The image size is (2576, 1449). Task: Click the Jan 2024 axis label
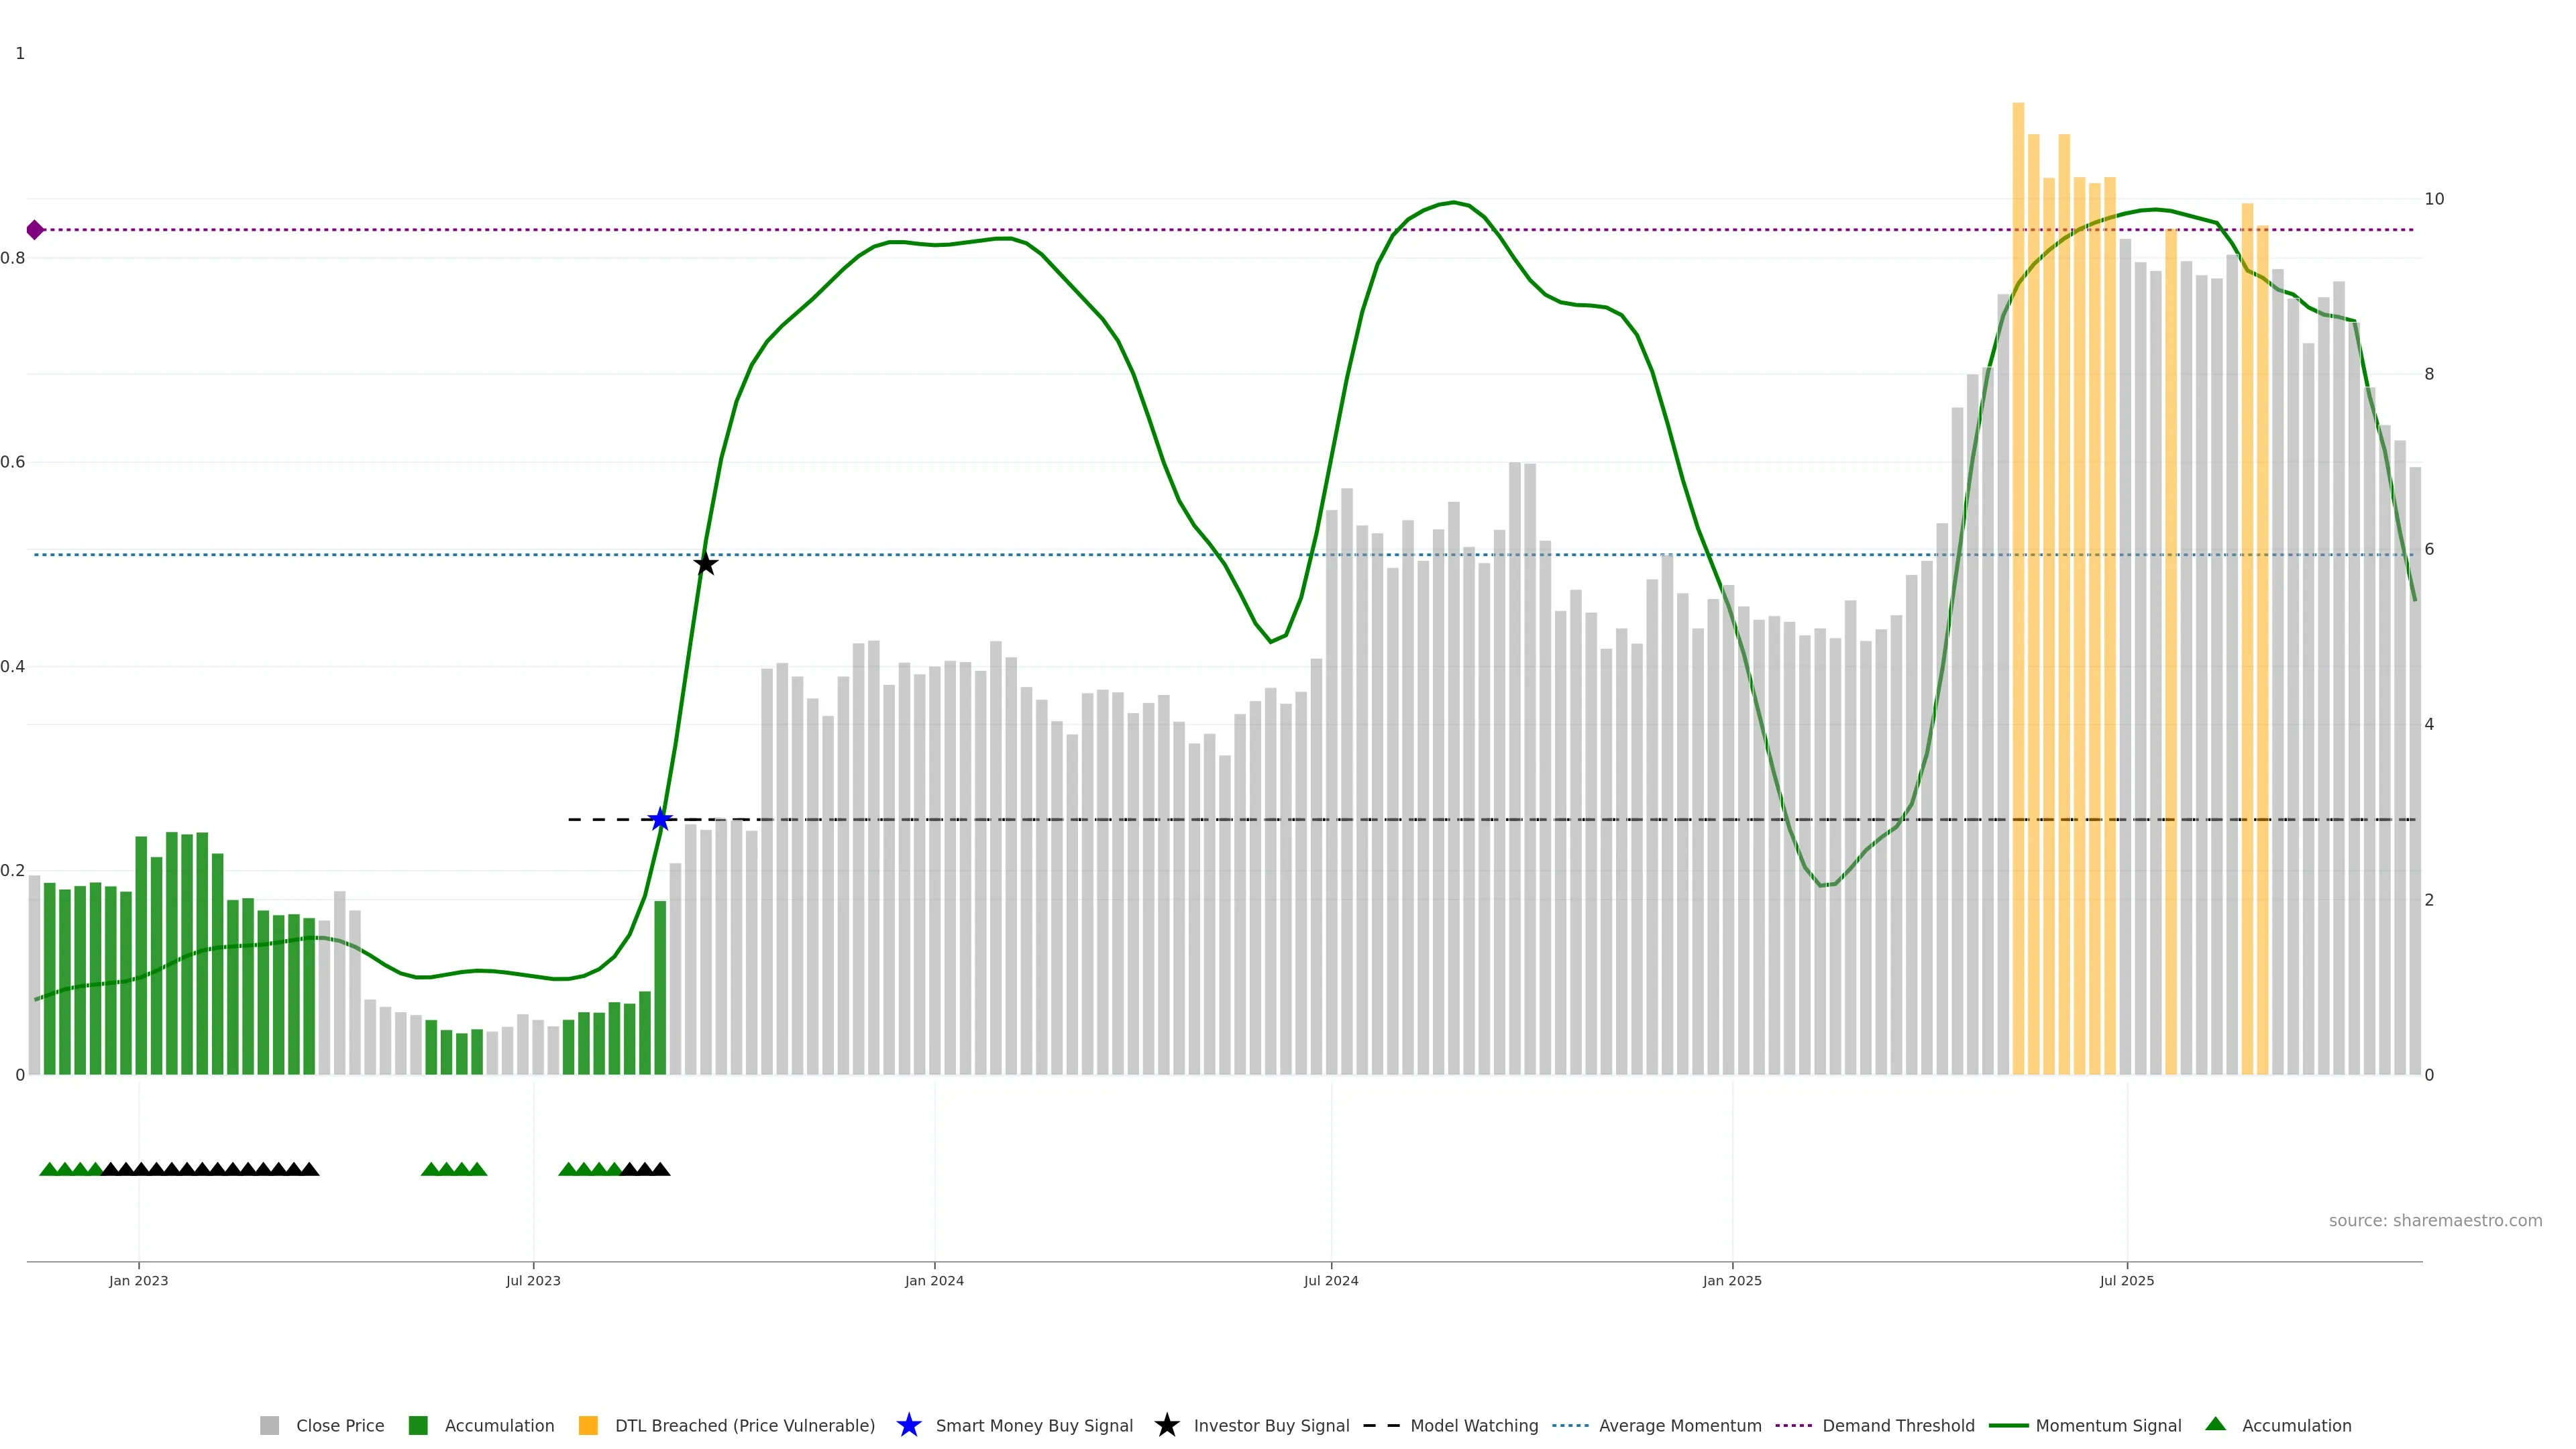point(934,1281)
